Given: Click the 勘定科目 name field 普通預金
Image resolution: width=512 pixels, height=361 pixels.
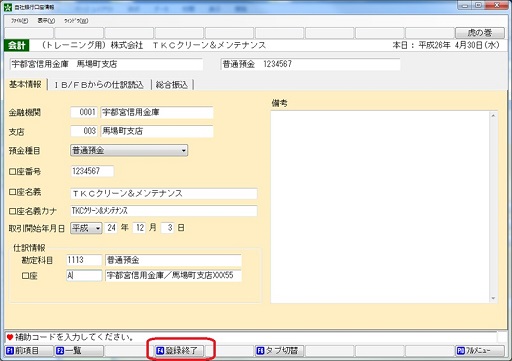Looking at the screenshot, I should click(173, 260).
